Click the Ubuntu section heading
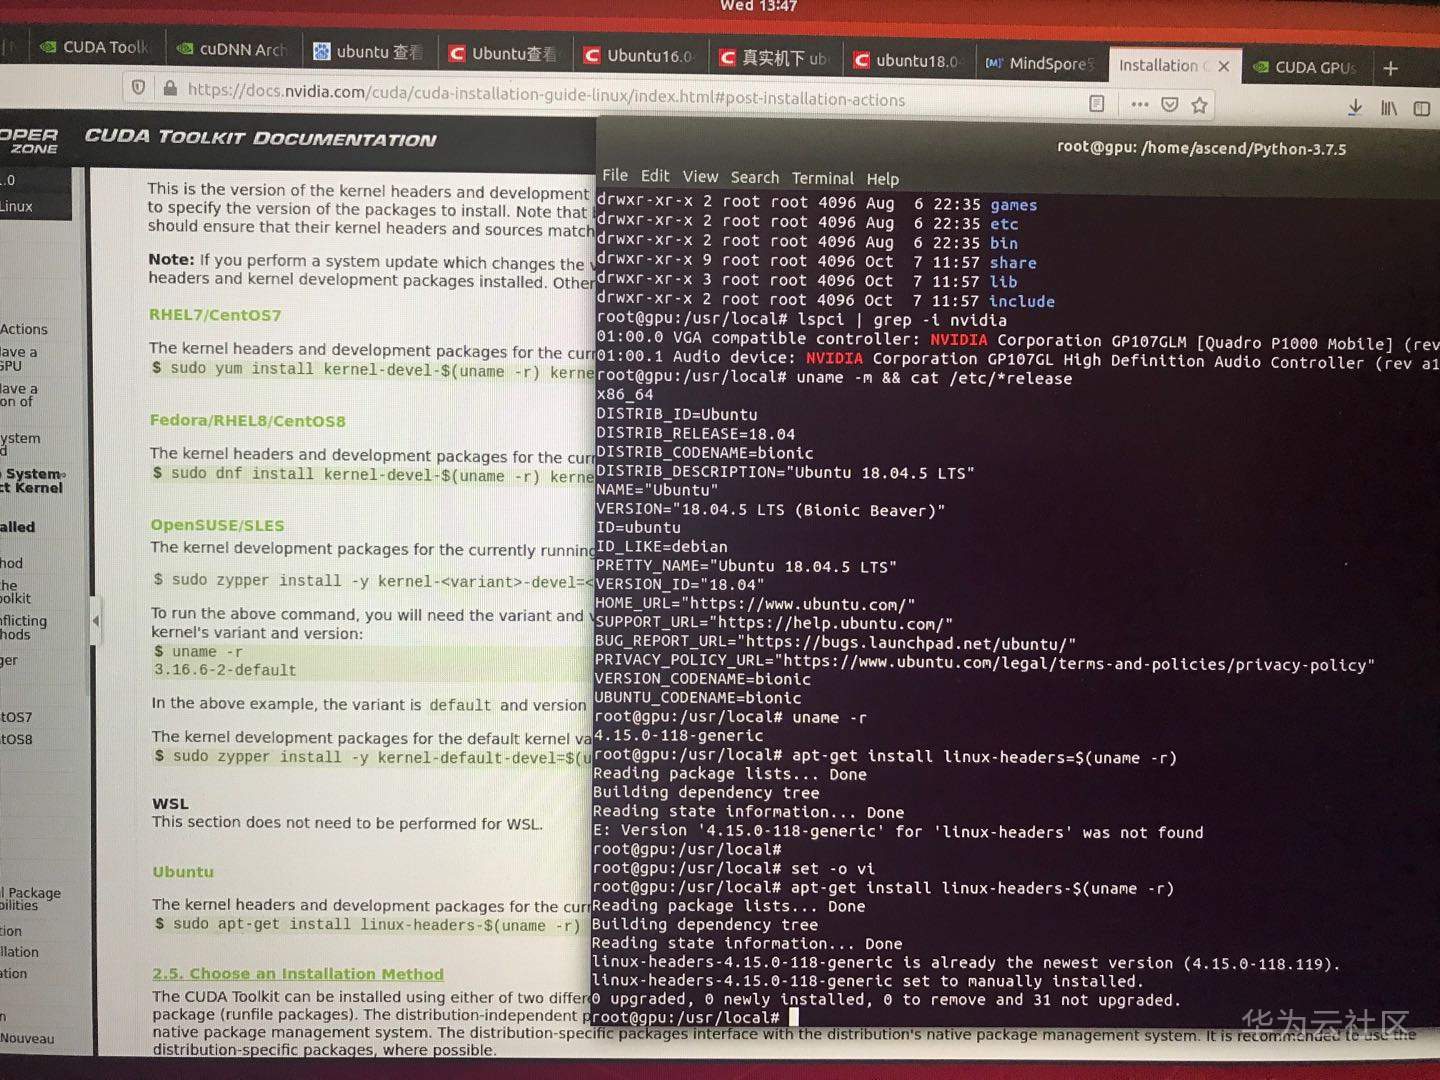1440x1080 pixels. 183,872
